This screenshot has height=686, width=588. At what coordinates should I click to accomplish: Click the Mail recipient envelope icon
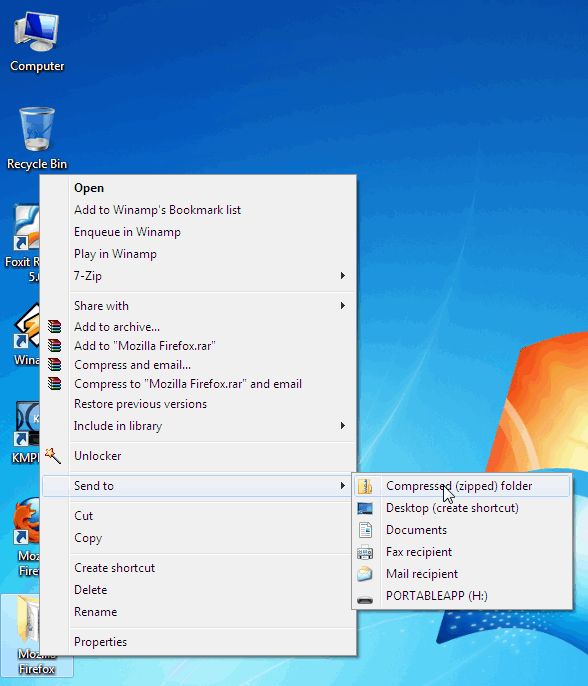364,574
